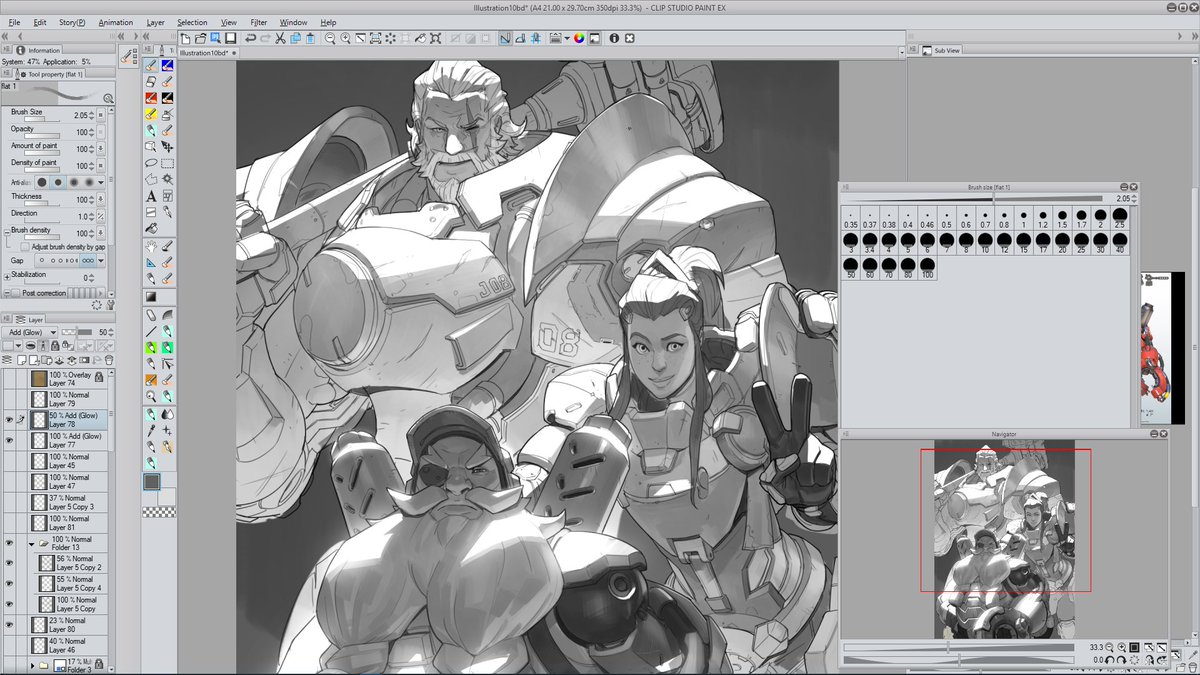Toggle visibility of Layer 77
Image resolution: width=1200 pixels, height=675 pixels.
pos(8,440)
